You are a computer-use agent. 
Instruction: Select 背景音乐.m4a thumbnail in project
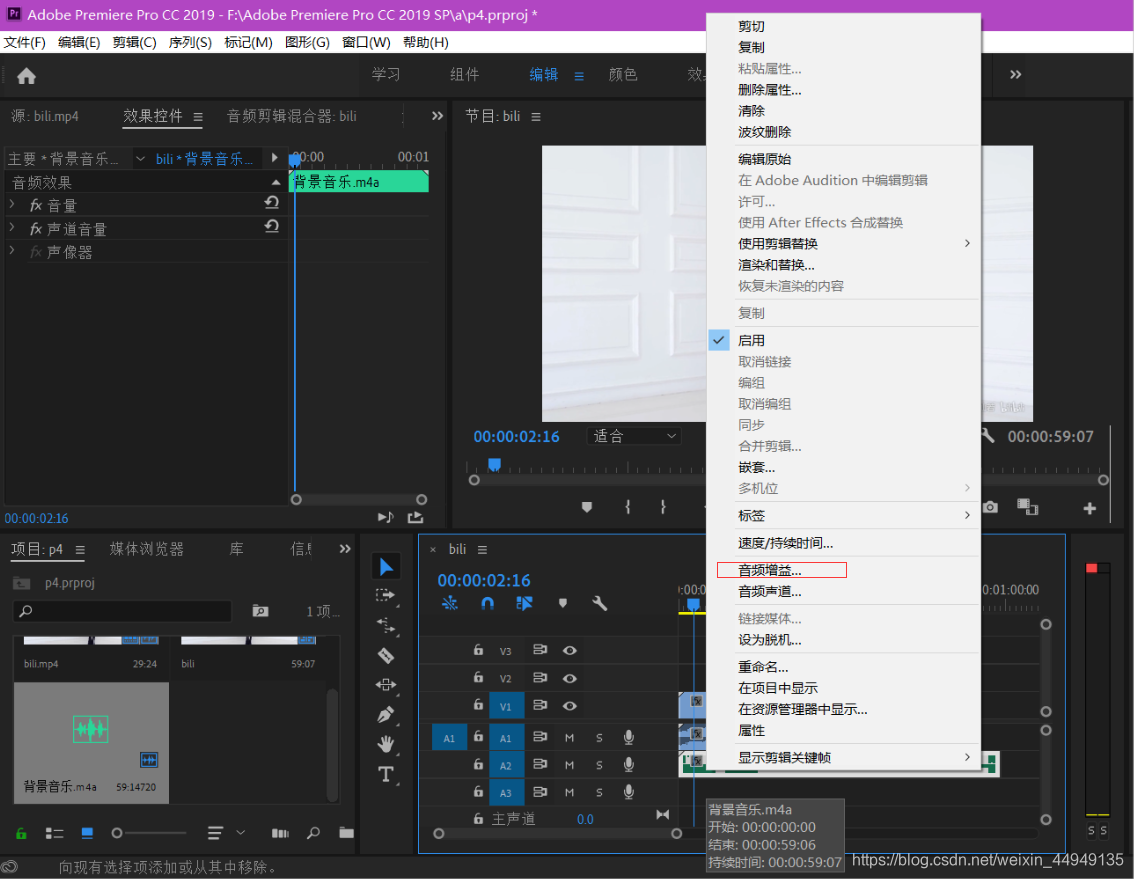[91, 742]
